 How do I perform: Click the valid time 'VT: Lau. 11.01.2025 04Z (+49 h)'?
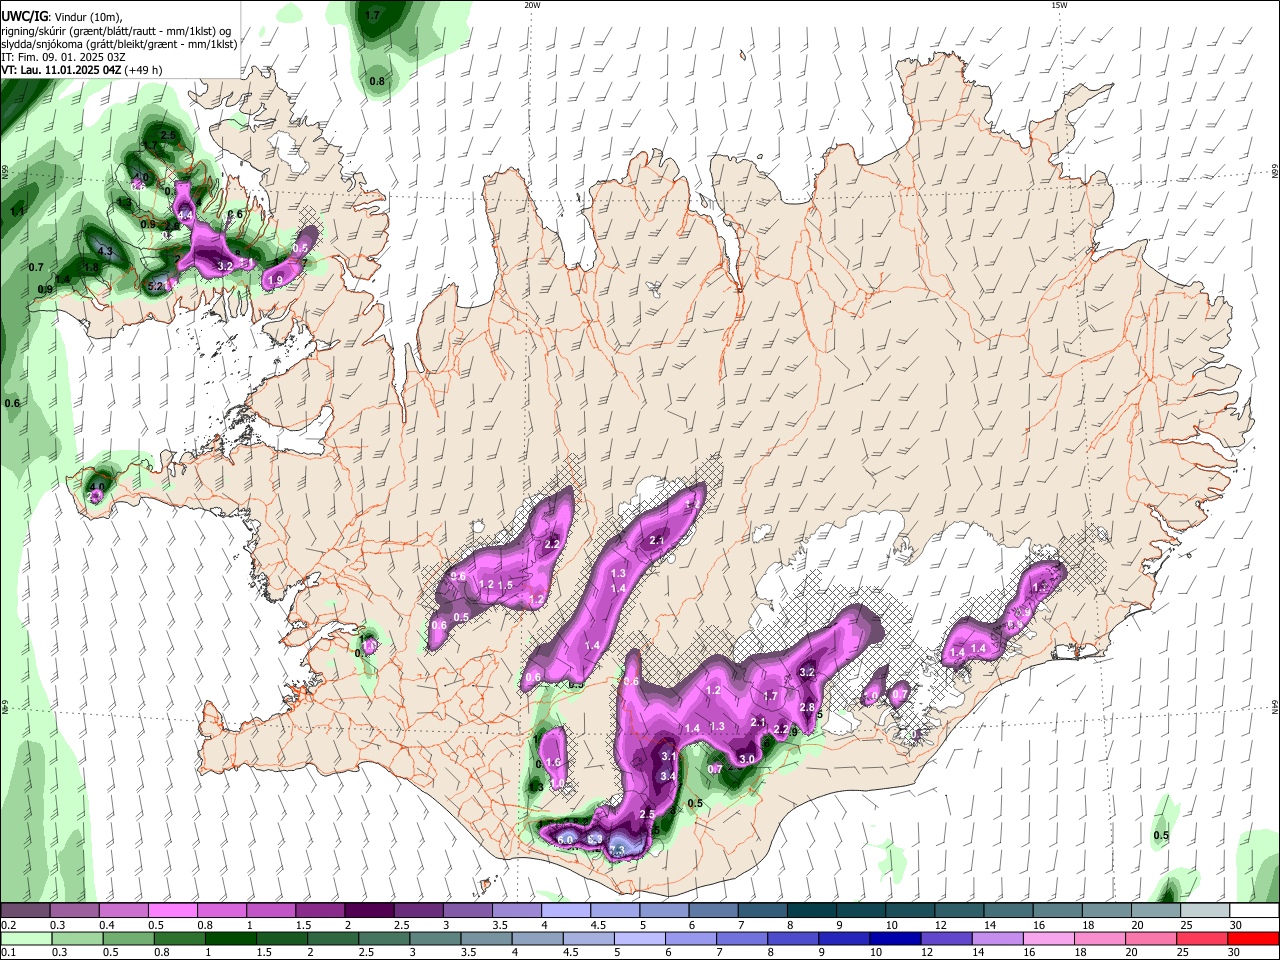(x=82, y=70)
